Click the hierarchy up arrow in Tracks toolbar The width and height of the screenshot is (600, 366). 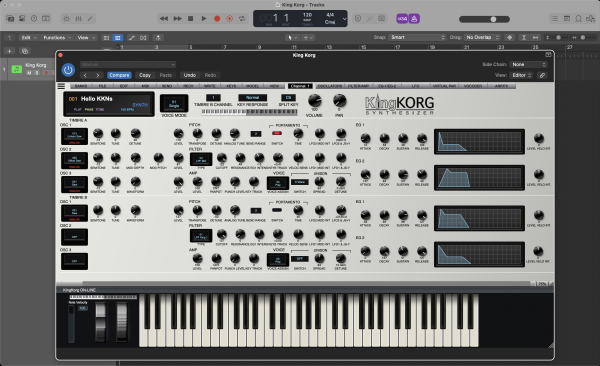click(10, 38)
